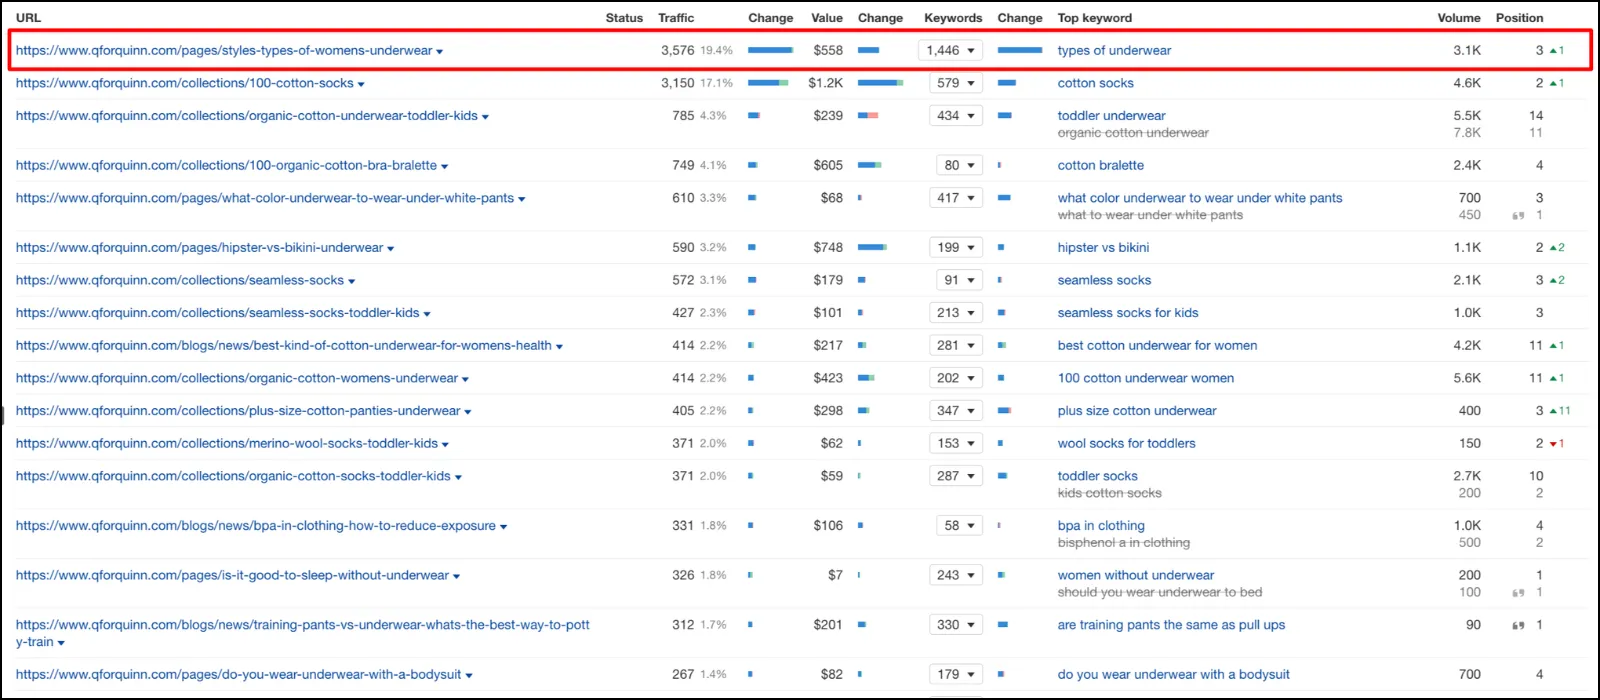This screenshot has width=1600, height=700.
Task: Click the 'cotton socks' top keyword
Action: point(1096,83)
